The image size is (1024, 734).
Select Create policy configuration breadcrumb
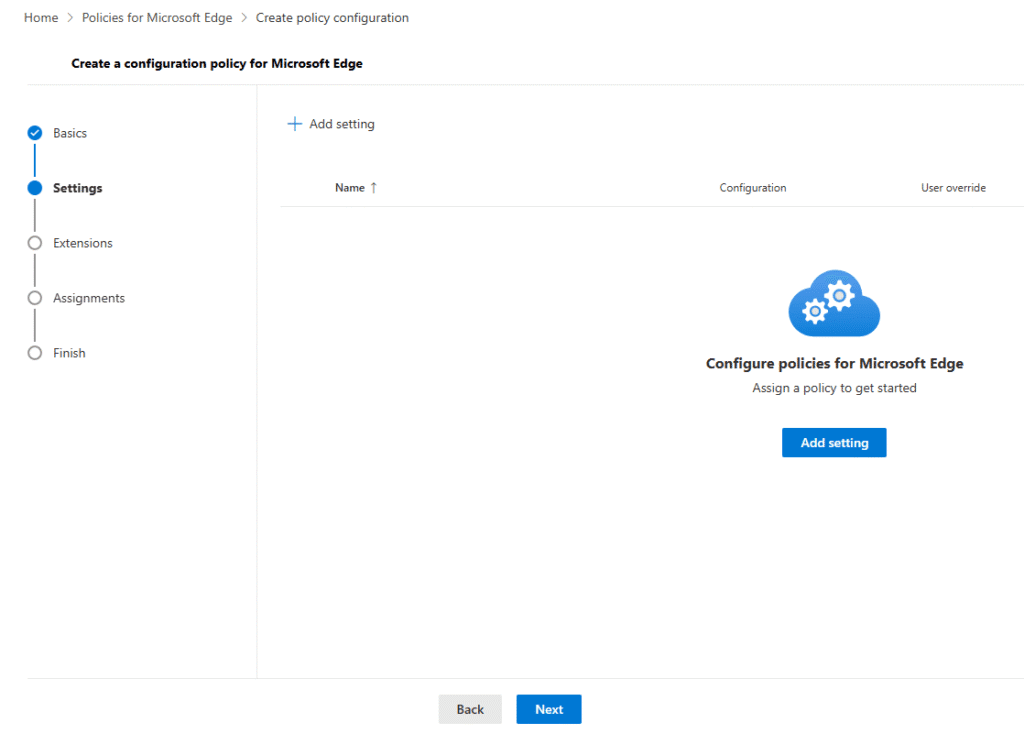[332, 18]
